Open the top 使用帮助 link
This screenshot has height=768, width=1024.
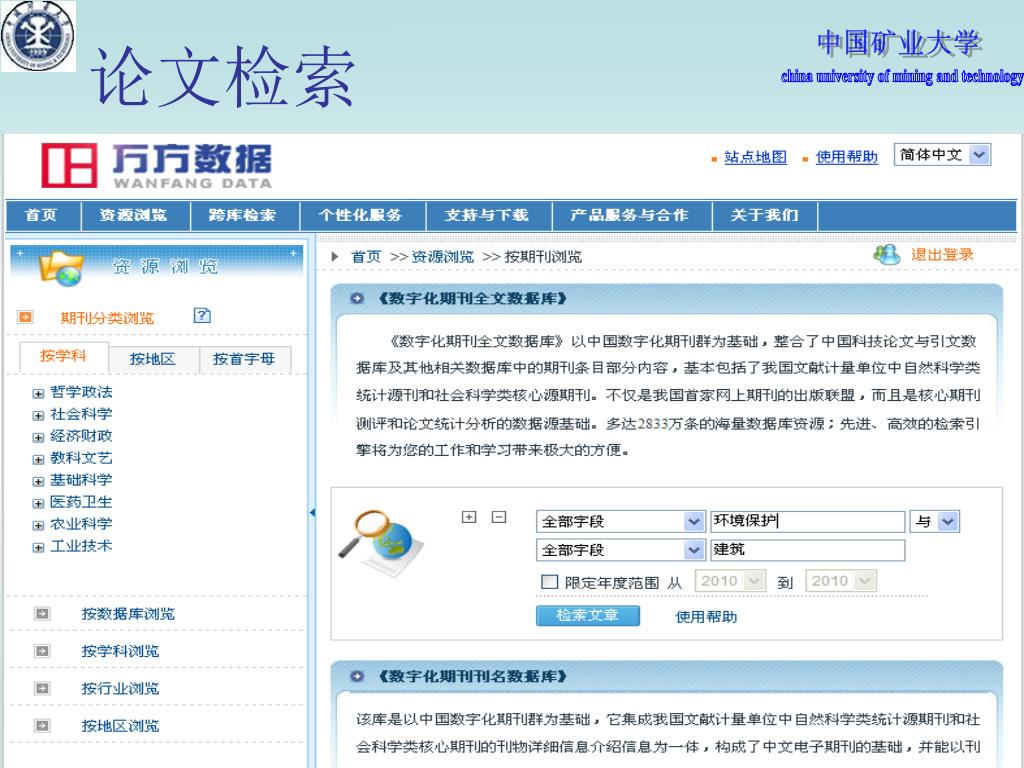pos(847,157)
